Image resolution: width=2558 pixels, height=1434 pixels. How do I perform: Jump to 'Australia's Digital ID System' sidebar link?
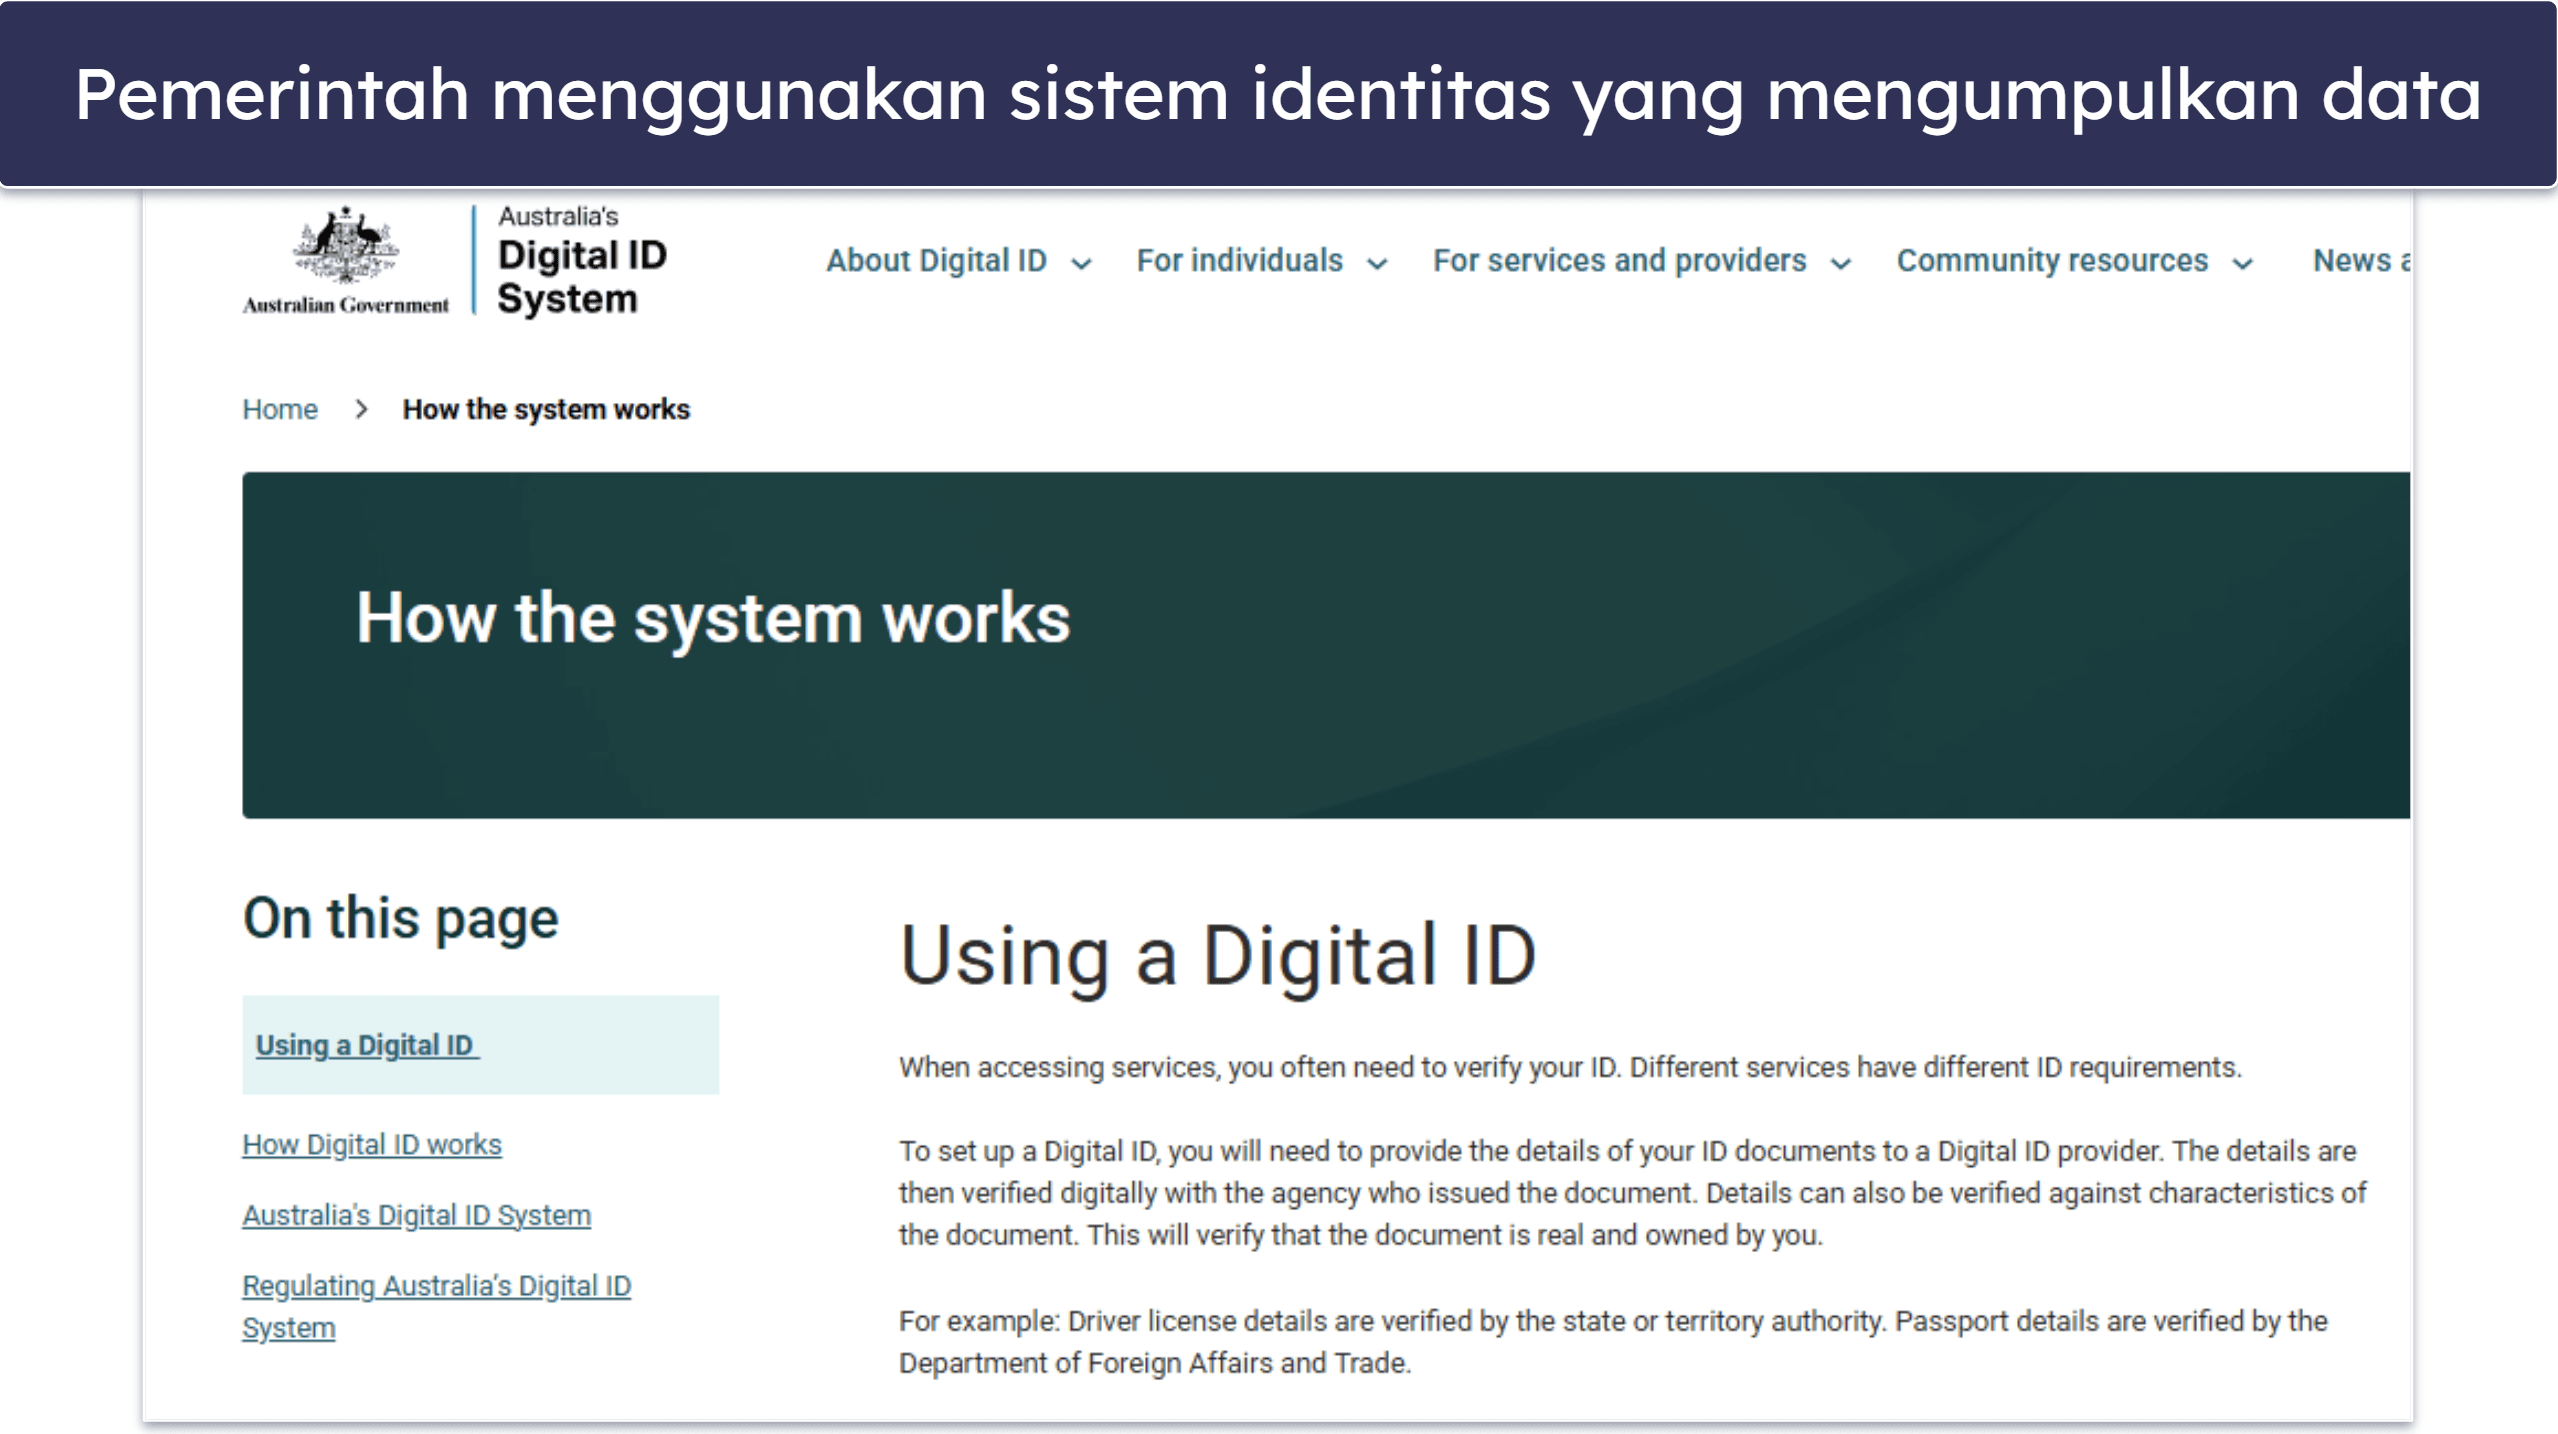416,1216
